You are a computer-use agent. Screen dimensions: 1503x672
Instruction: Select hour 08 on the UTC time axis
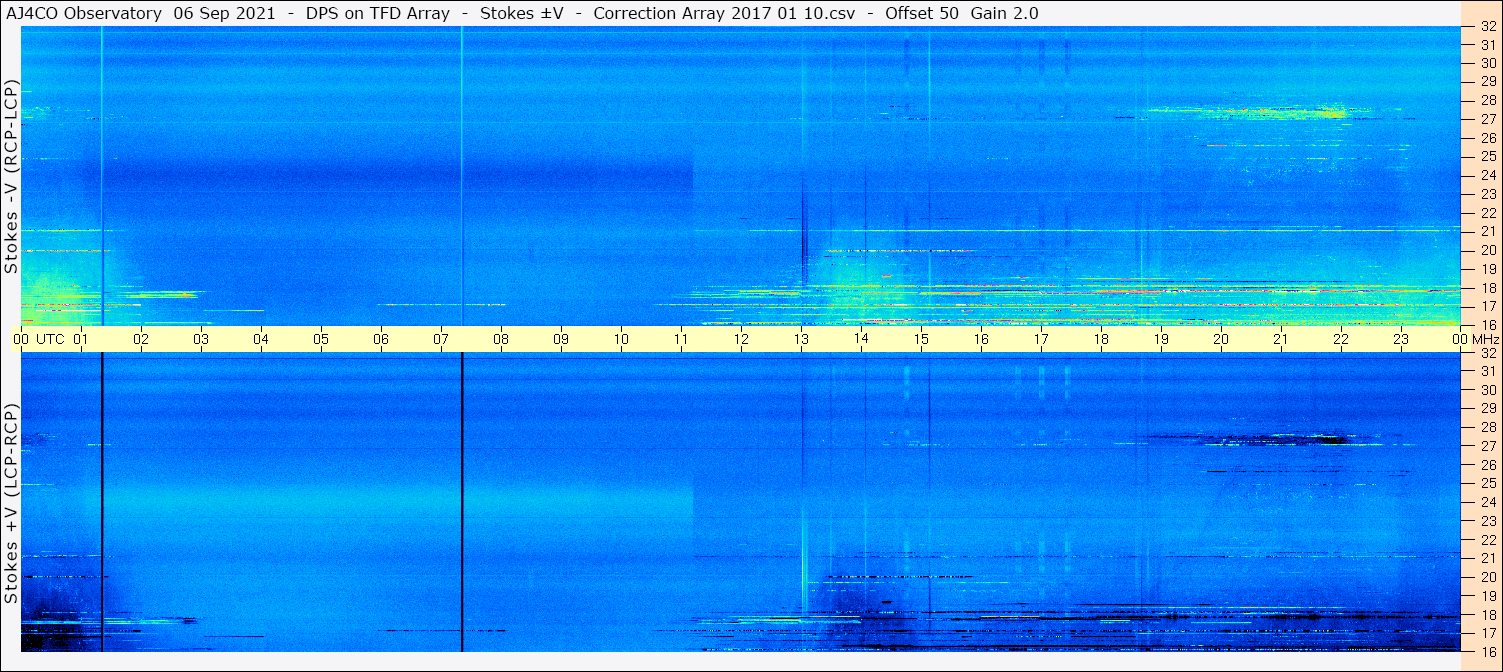pyautogui.click(x=501, y=339)
